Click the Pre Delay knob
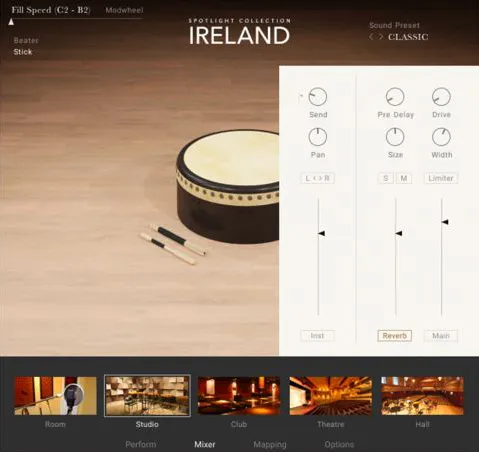This screenshot has width=479, height=452. click(x=395, y=97)
